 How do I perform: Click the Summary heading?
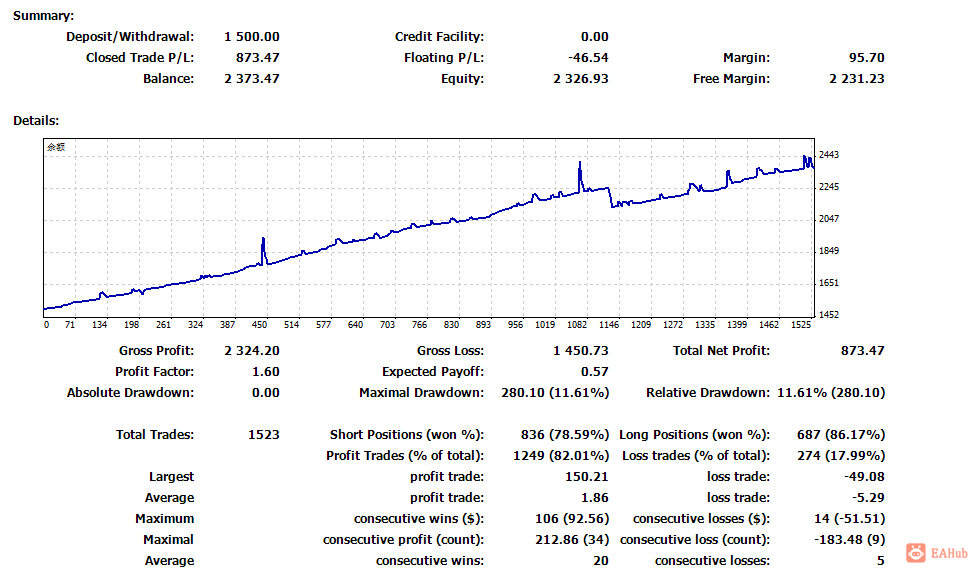pyautogui.click(x=43, y=16)
